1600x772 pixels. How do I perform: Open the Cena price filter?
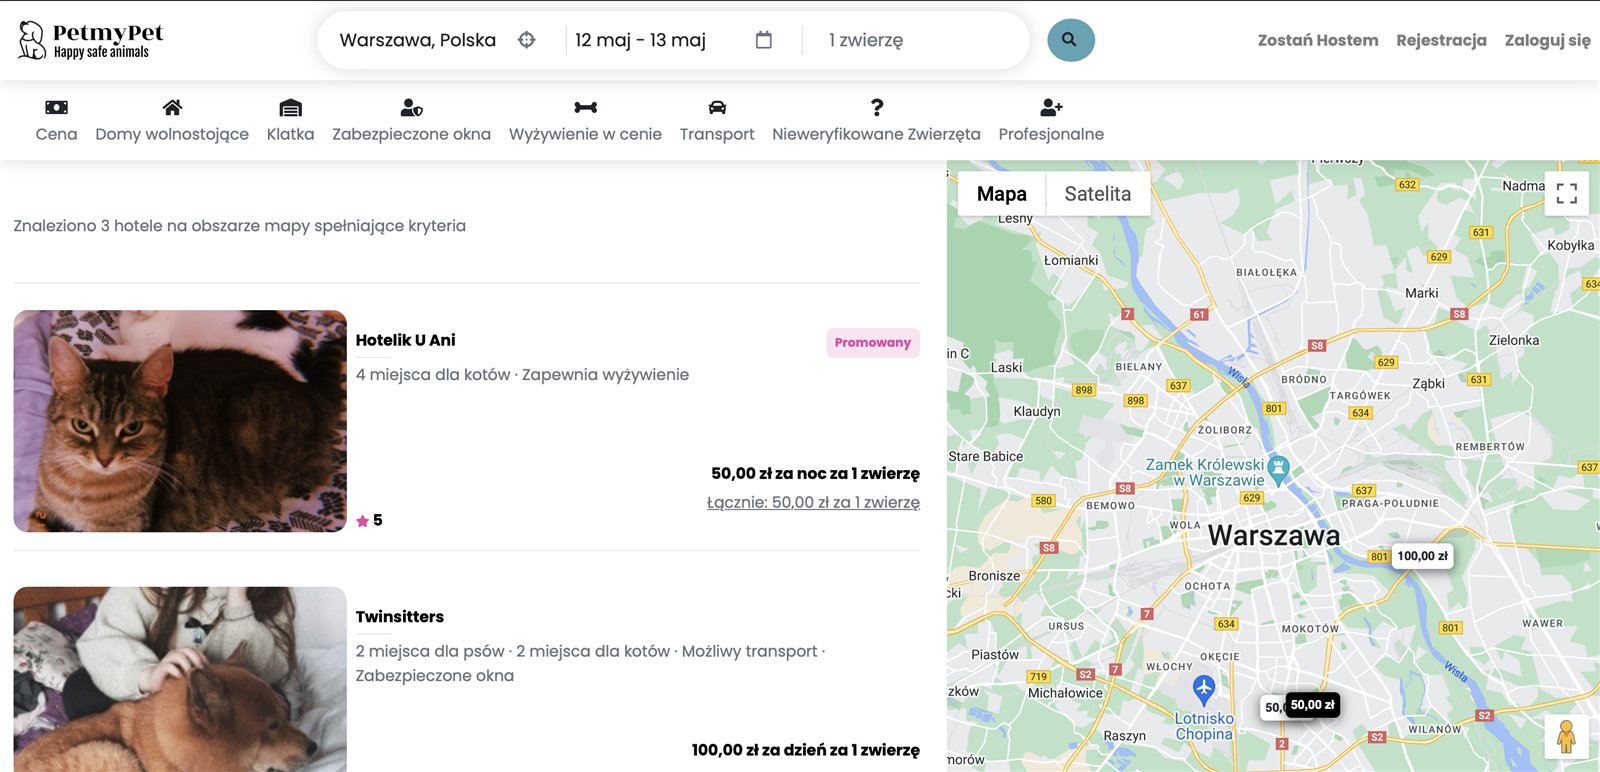(56, 120)
